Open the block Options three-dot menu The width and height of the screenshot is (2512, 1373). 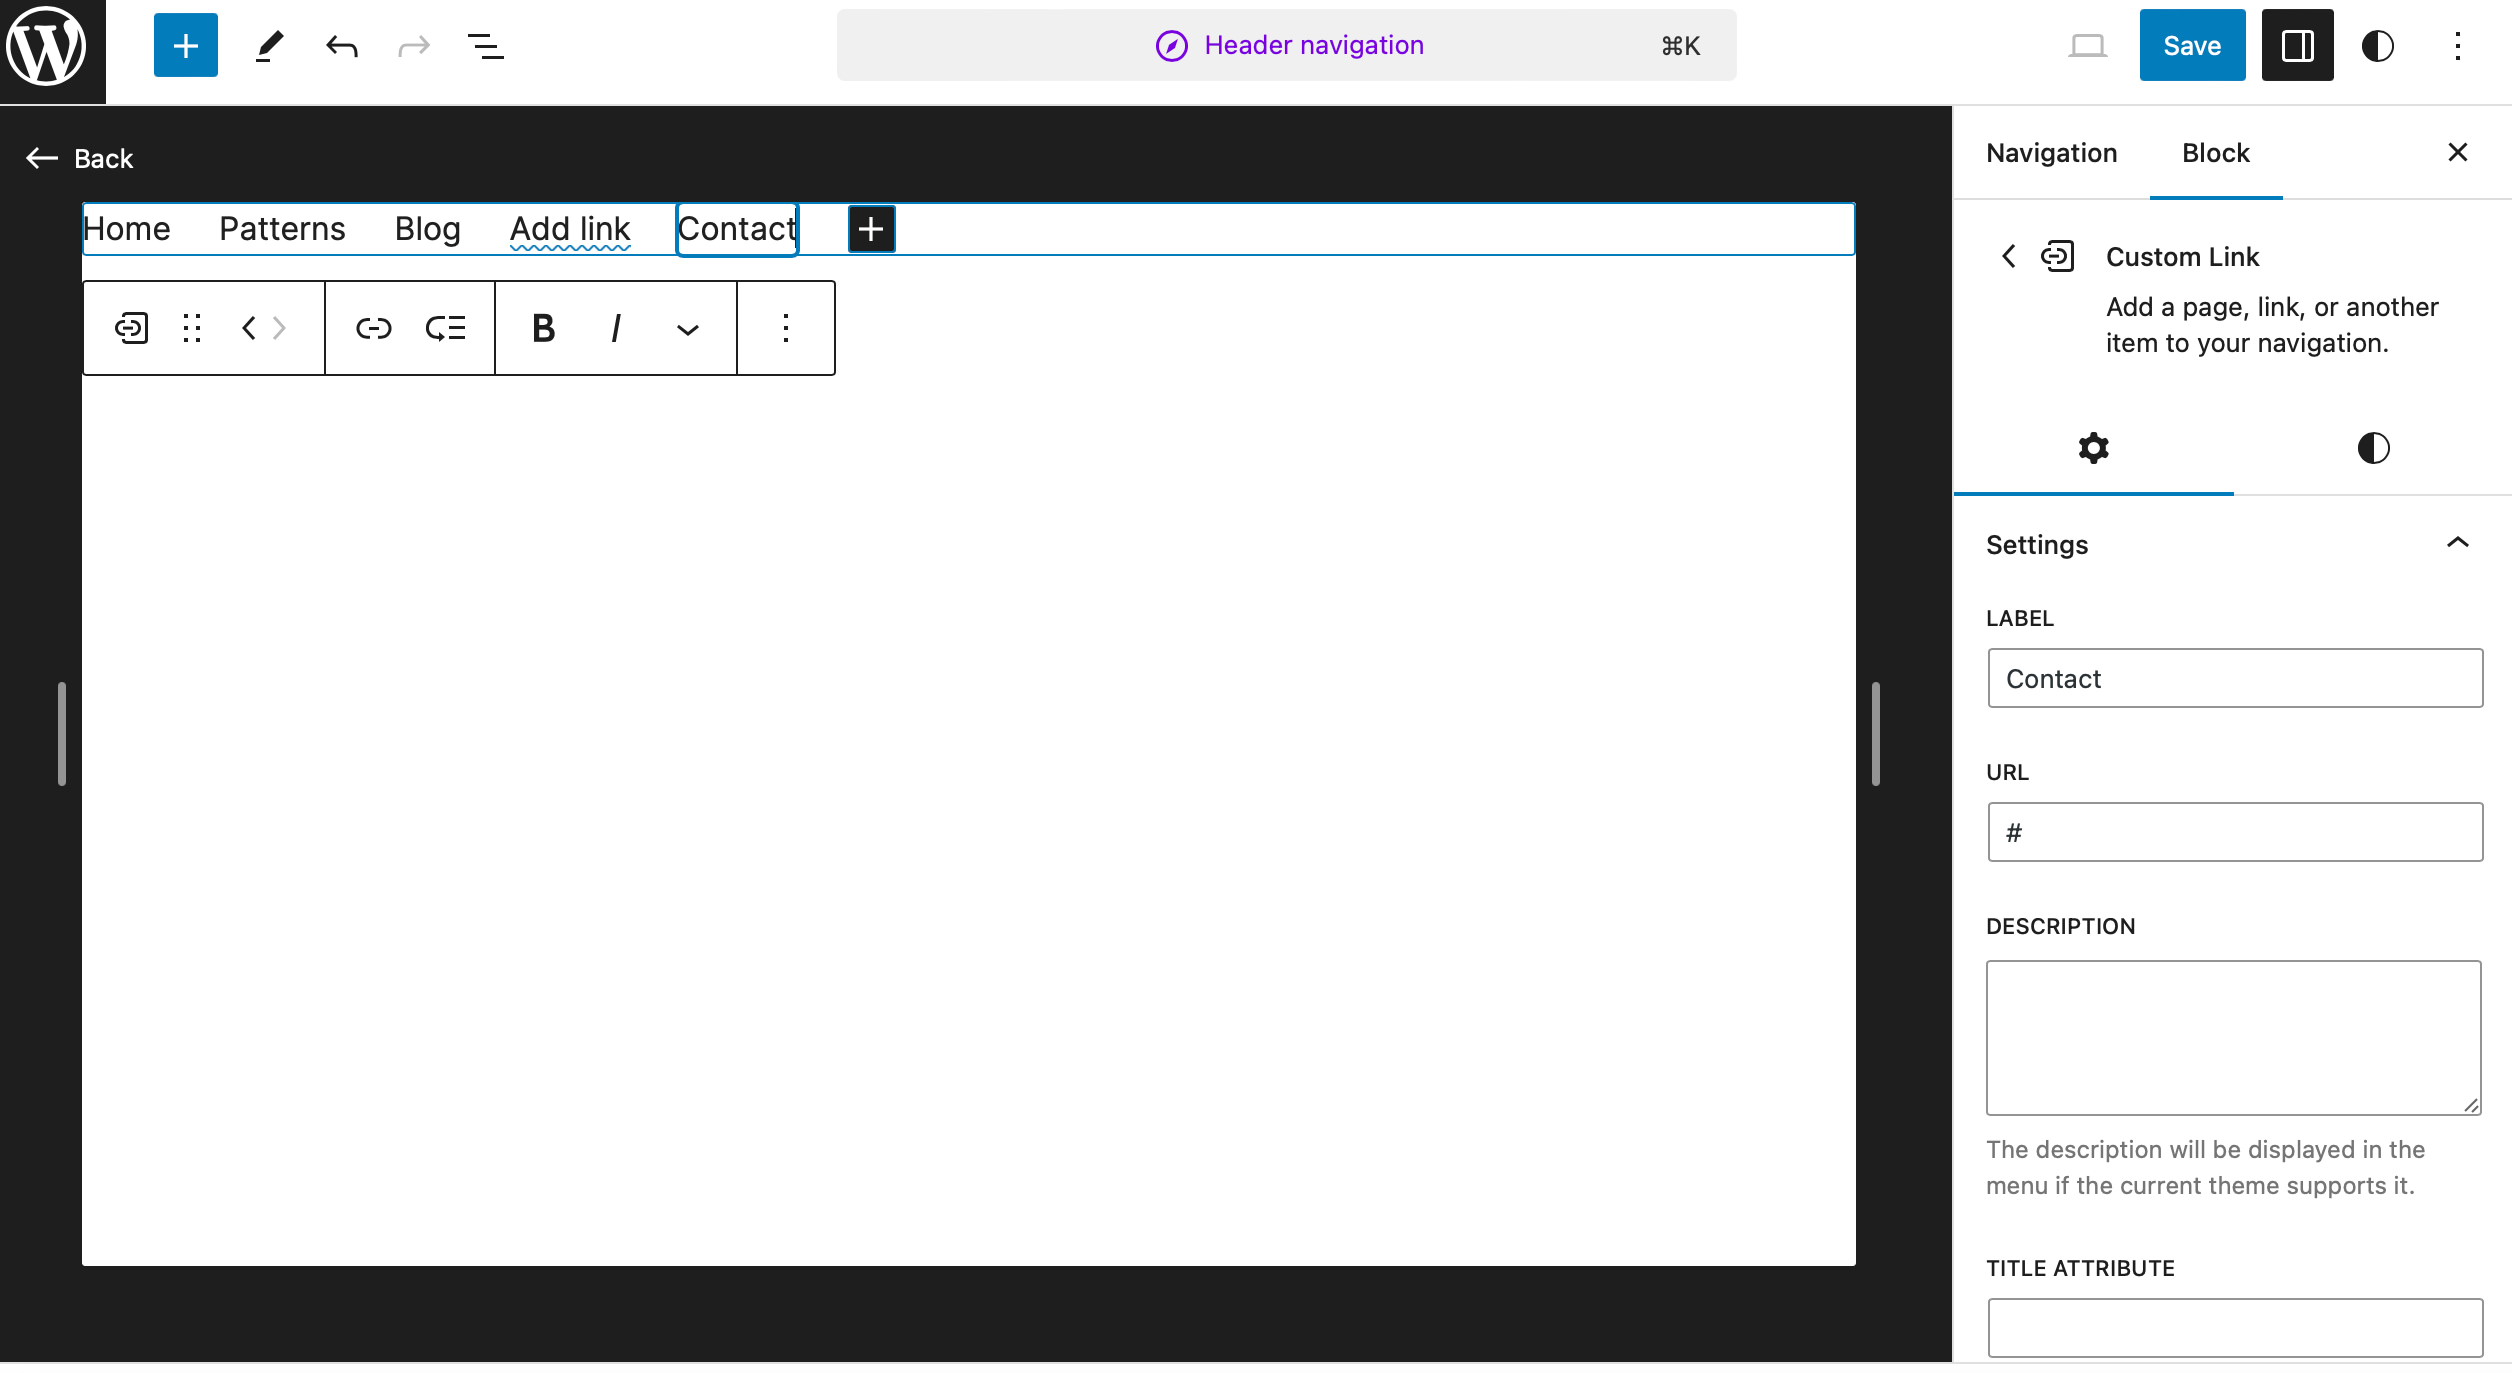(786, 328)
